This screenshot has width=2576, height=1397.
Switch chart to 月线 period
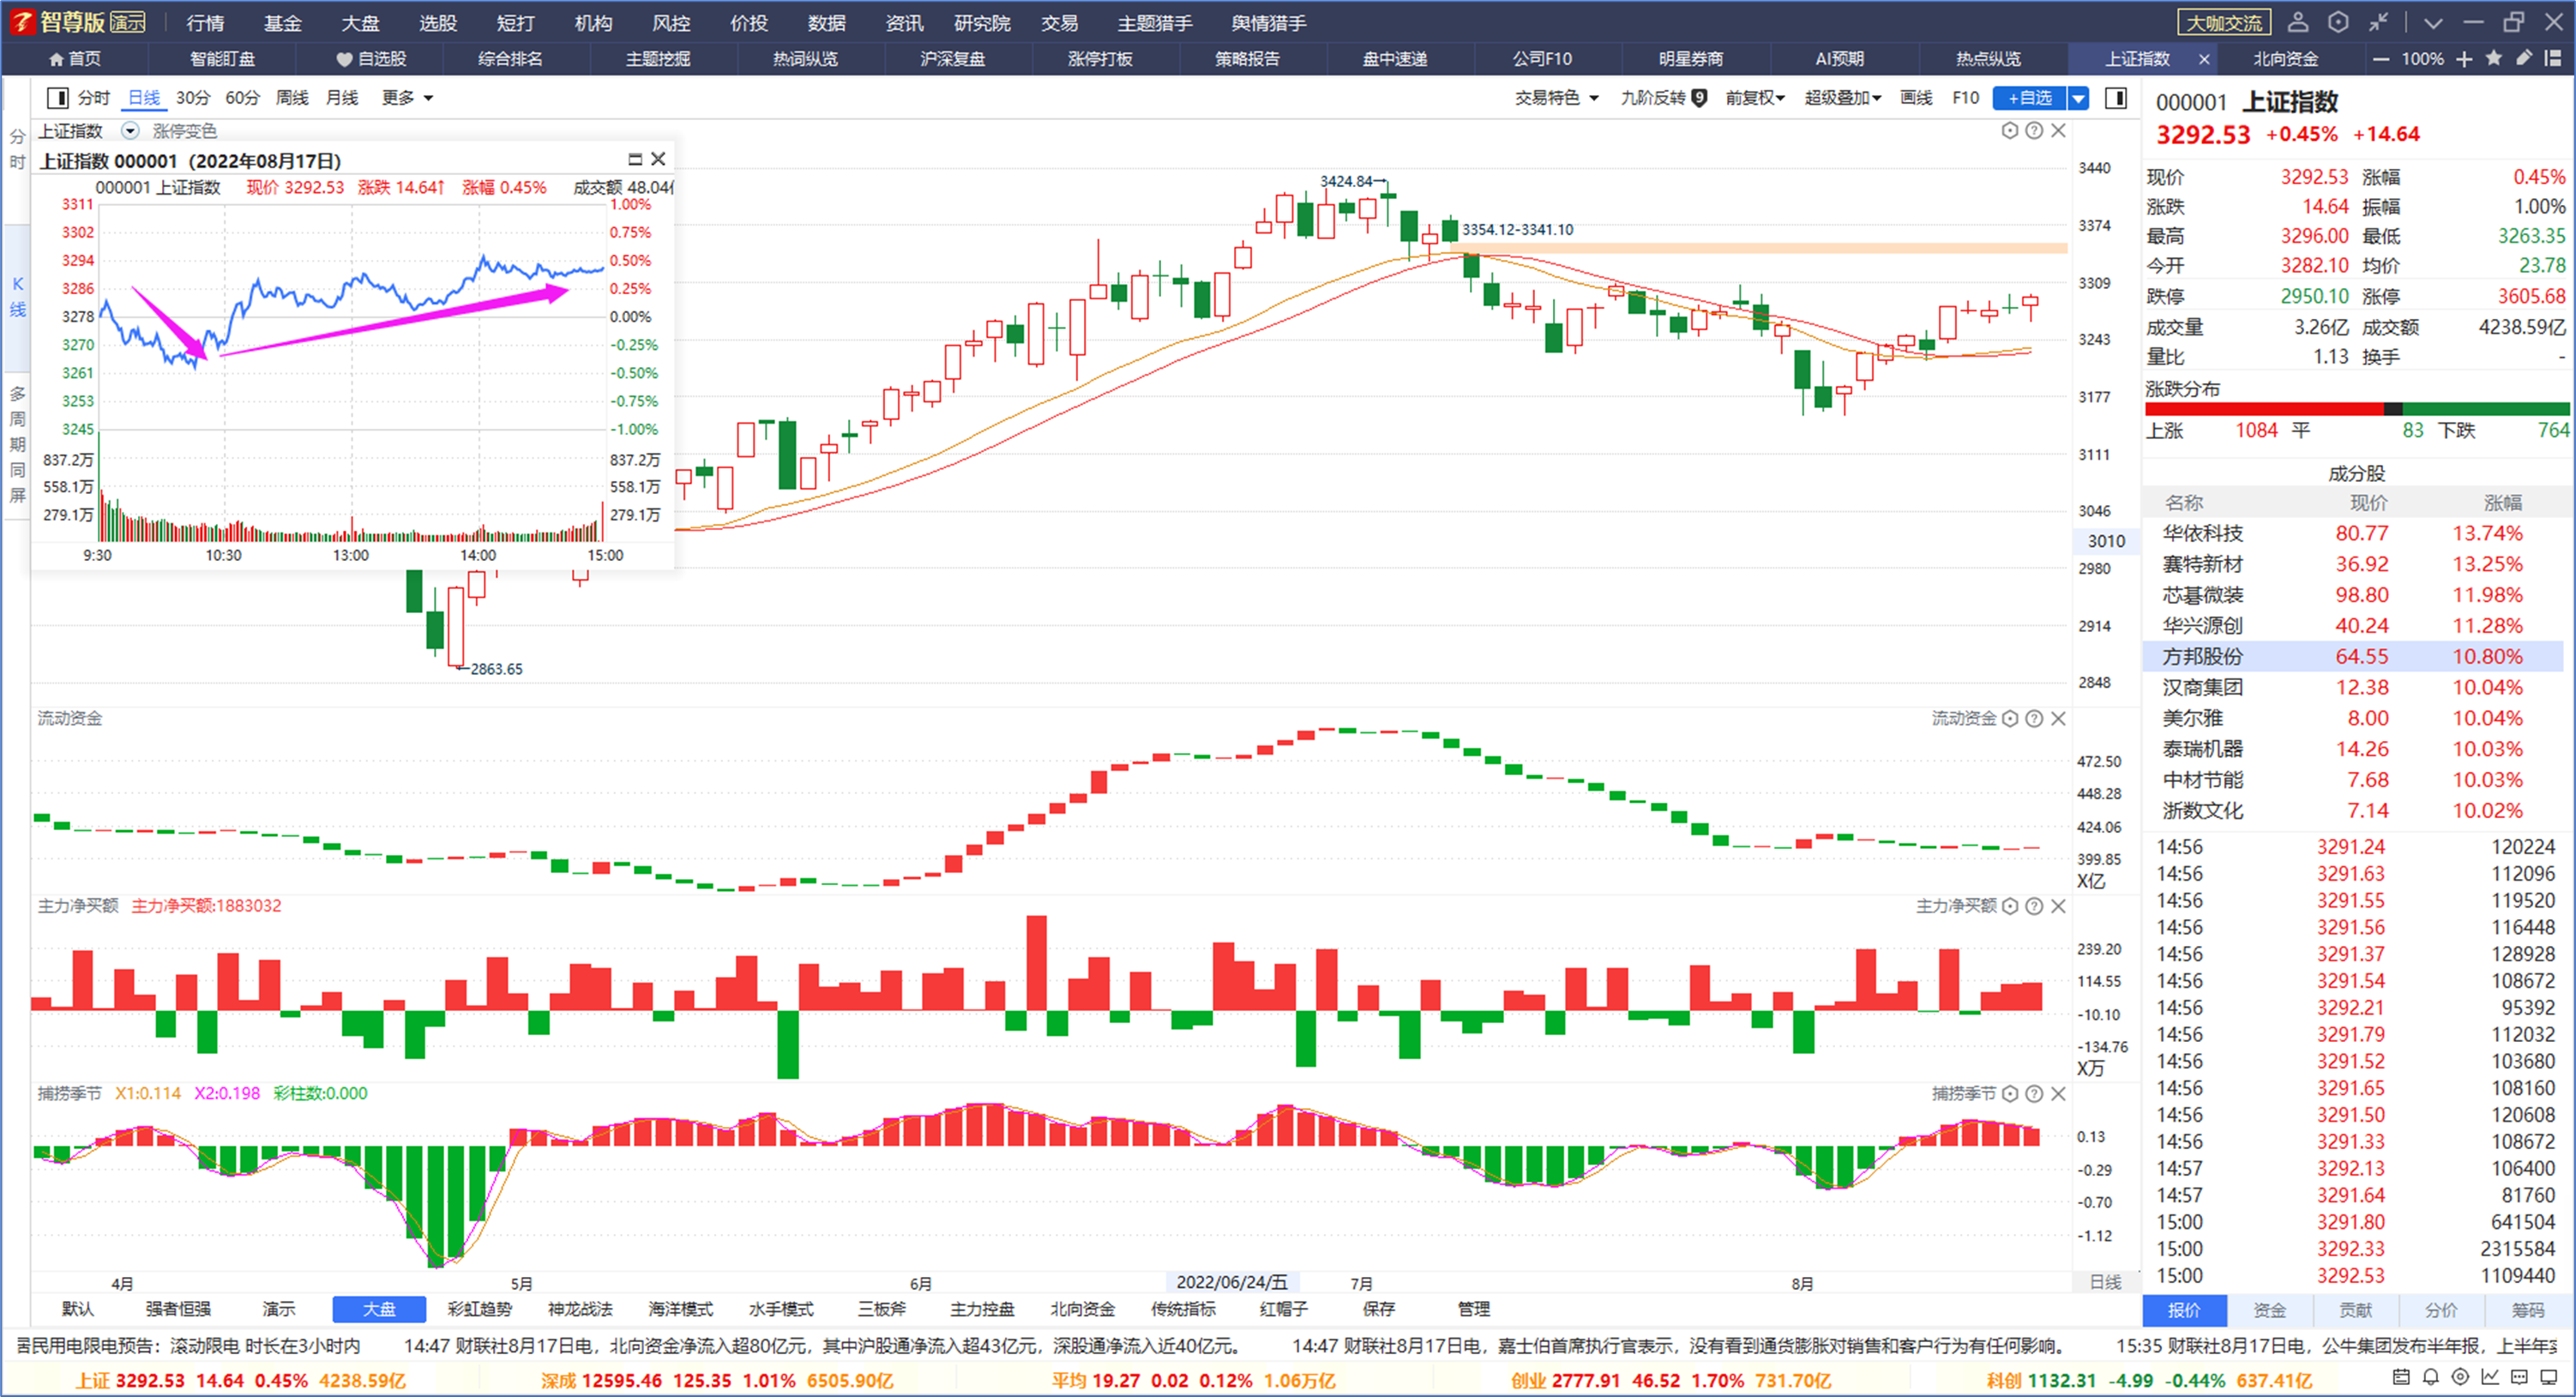(x=342, y=97)
